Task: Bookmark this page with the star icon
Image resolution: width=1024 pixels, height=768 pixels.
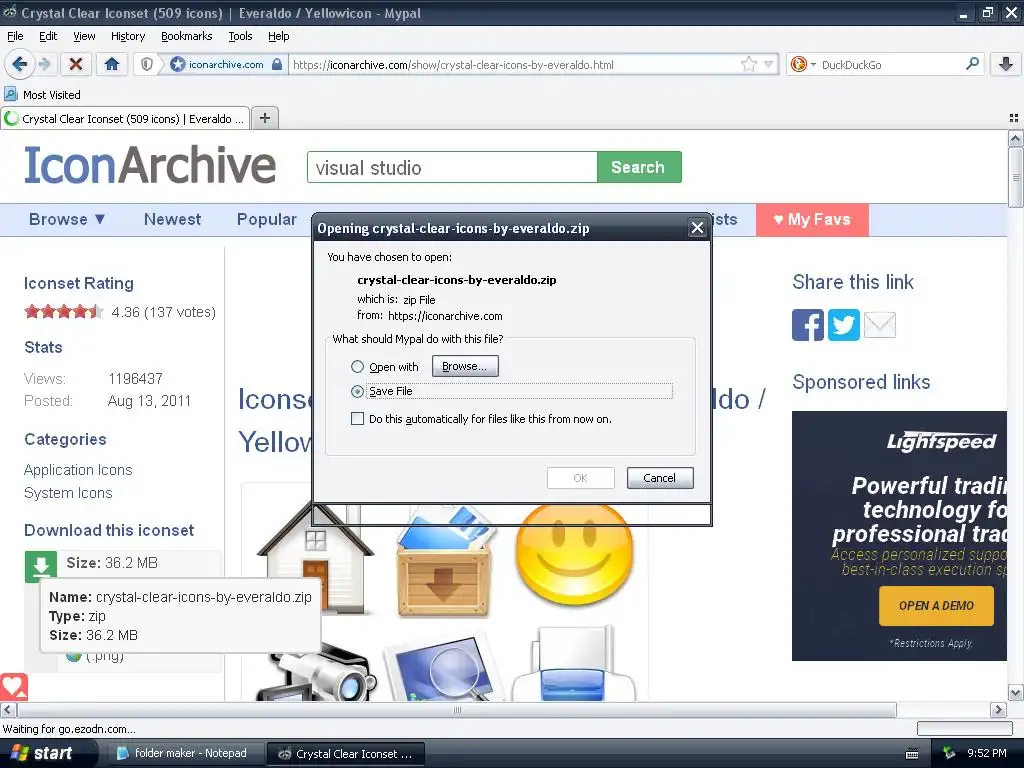Action: (748, 64)
